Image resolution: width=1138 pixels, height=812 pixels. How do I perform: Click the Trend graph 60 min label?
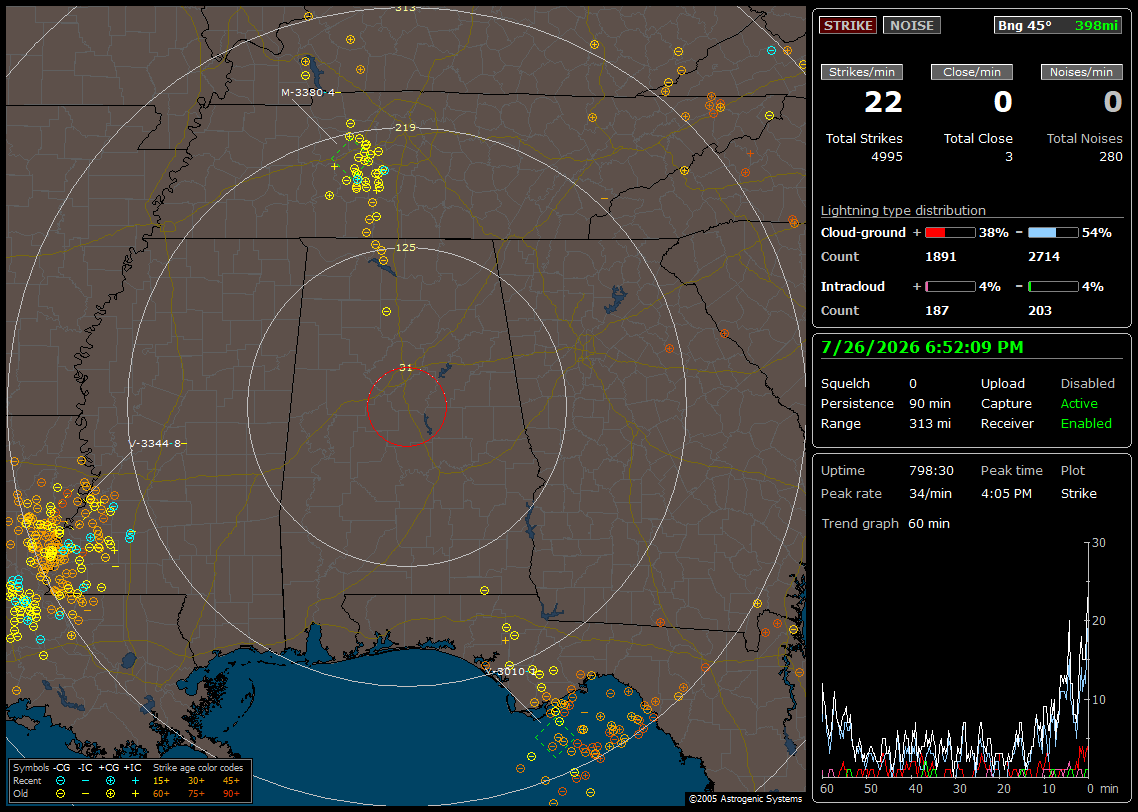(885, 523)
